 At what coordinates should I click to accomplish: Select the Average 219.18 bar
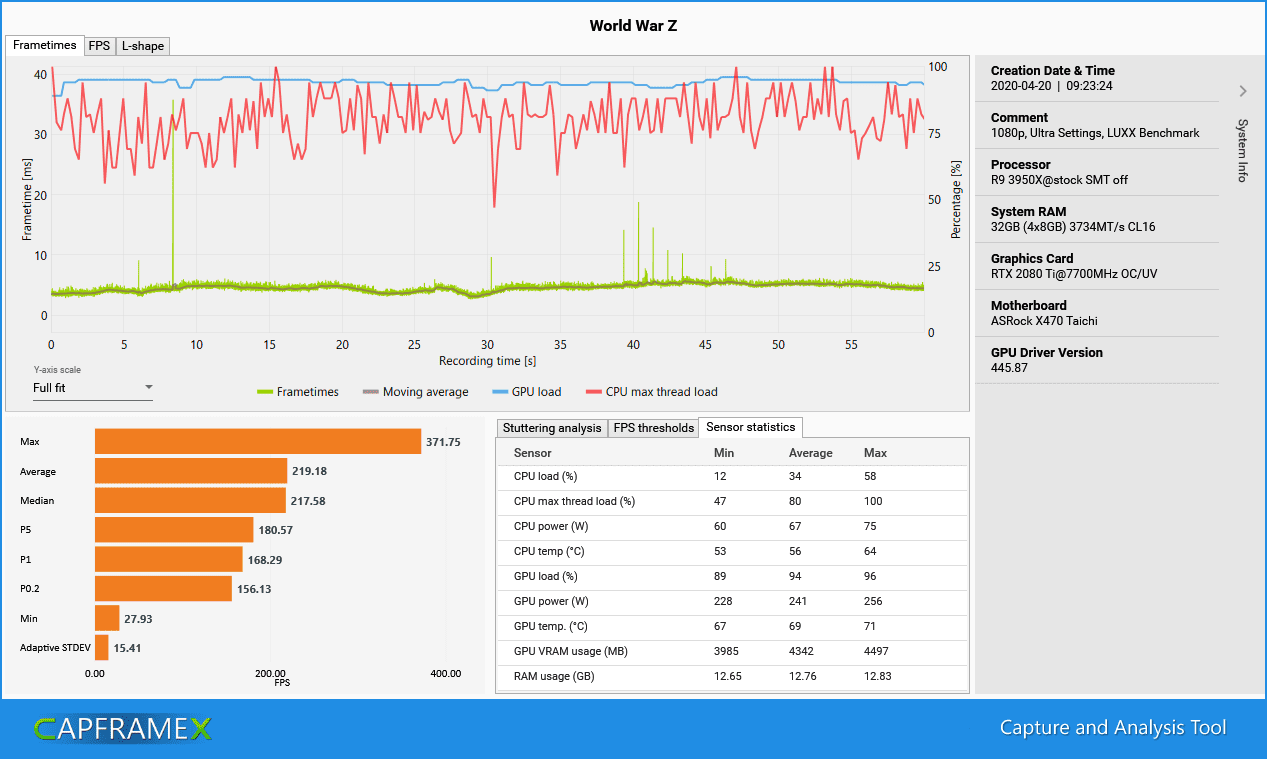click(191, 471)
